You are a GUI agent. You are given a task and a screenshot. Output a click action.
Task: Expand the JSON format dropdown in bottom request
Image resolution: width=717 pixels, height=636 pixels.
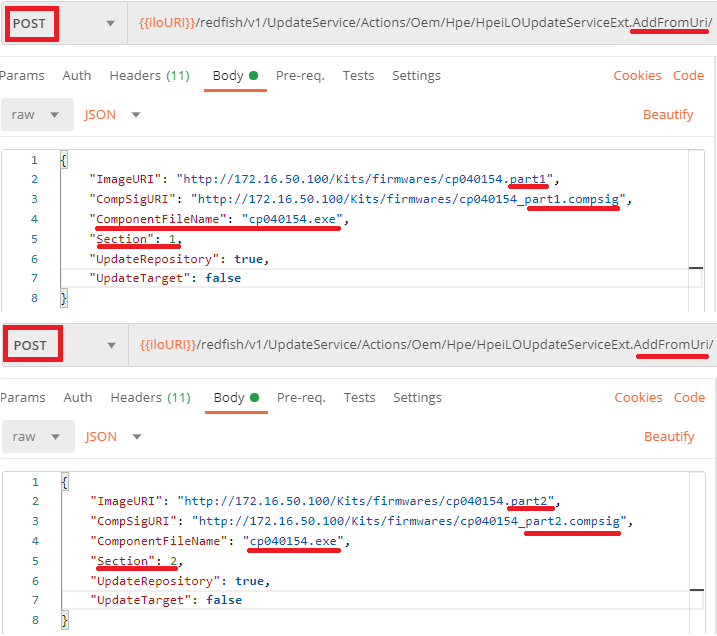coord(112,437)
